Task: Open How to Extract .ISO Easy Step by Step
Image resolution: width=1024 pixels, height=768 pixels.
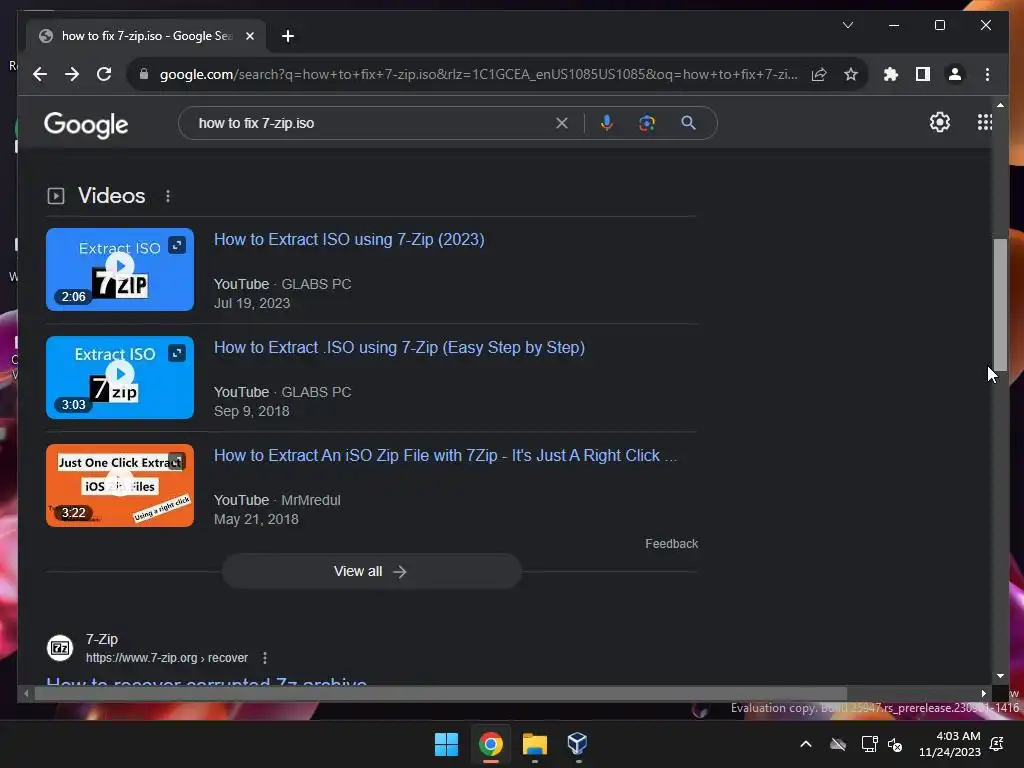Action: (x=400, y=347)
